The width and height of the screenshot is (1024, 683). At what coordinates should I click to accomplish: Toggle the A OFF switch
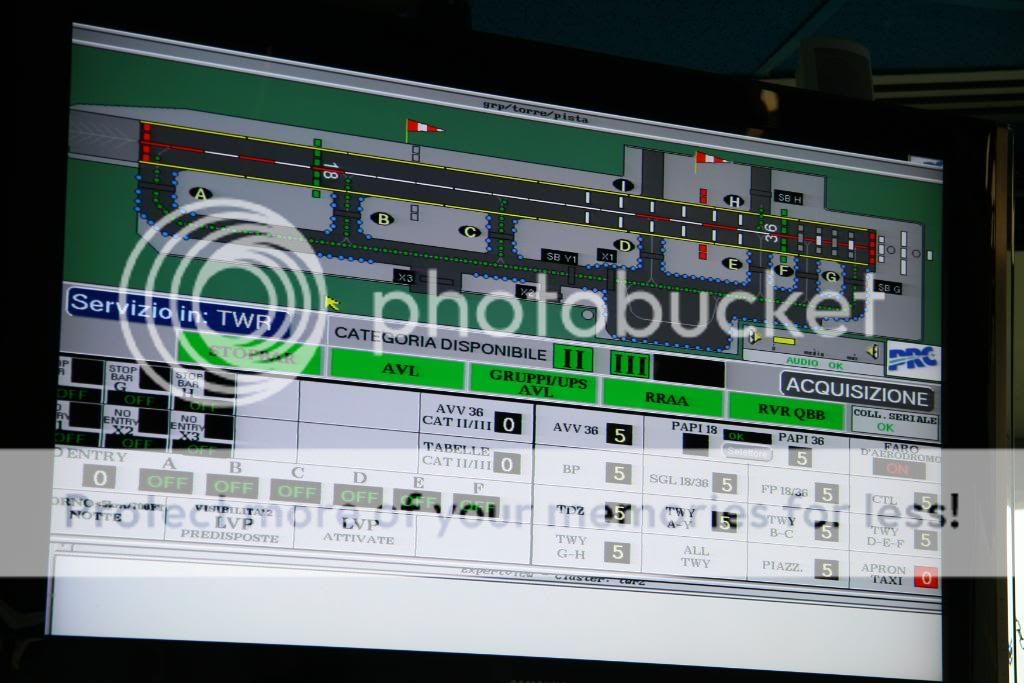point(166,482)
